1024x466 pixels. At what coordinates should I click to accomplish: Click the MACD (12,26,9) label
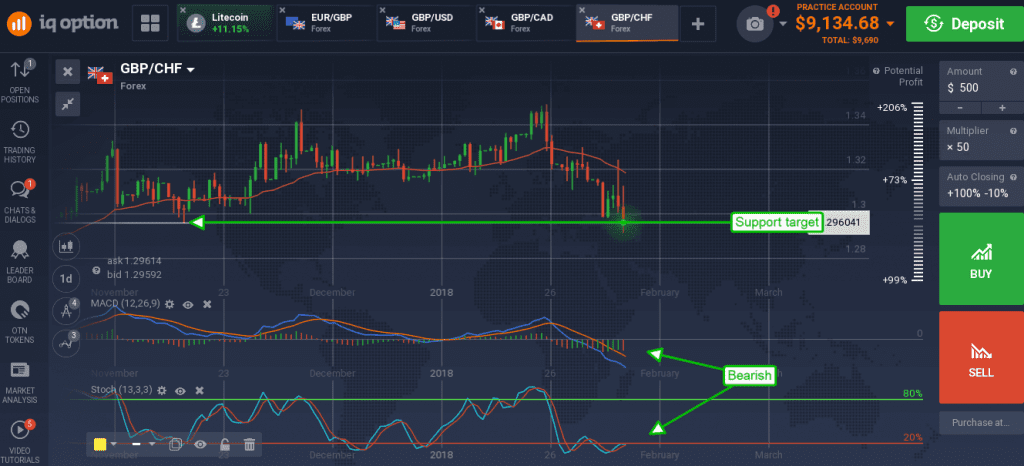[125, 304]
